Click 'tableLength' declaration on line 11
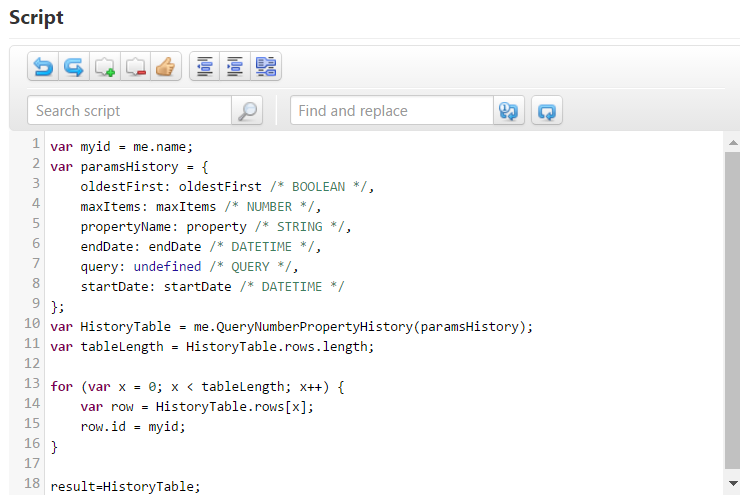Viewport: 740px width, 500px height. click(x=122, y=347)
